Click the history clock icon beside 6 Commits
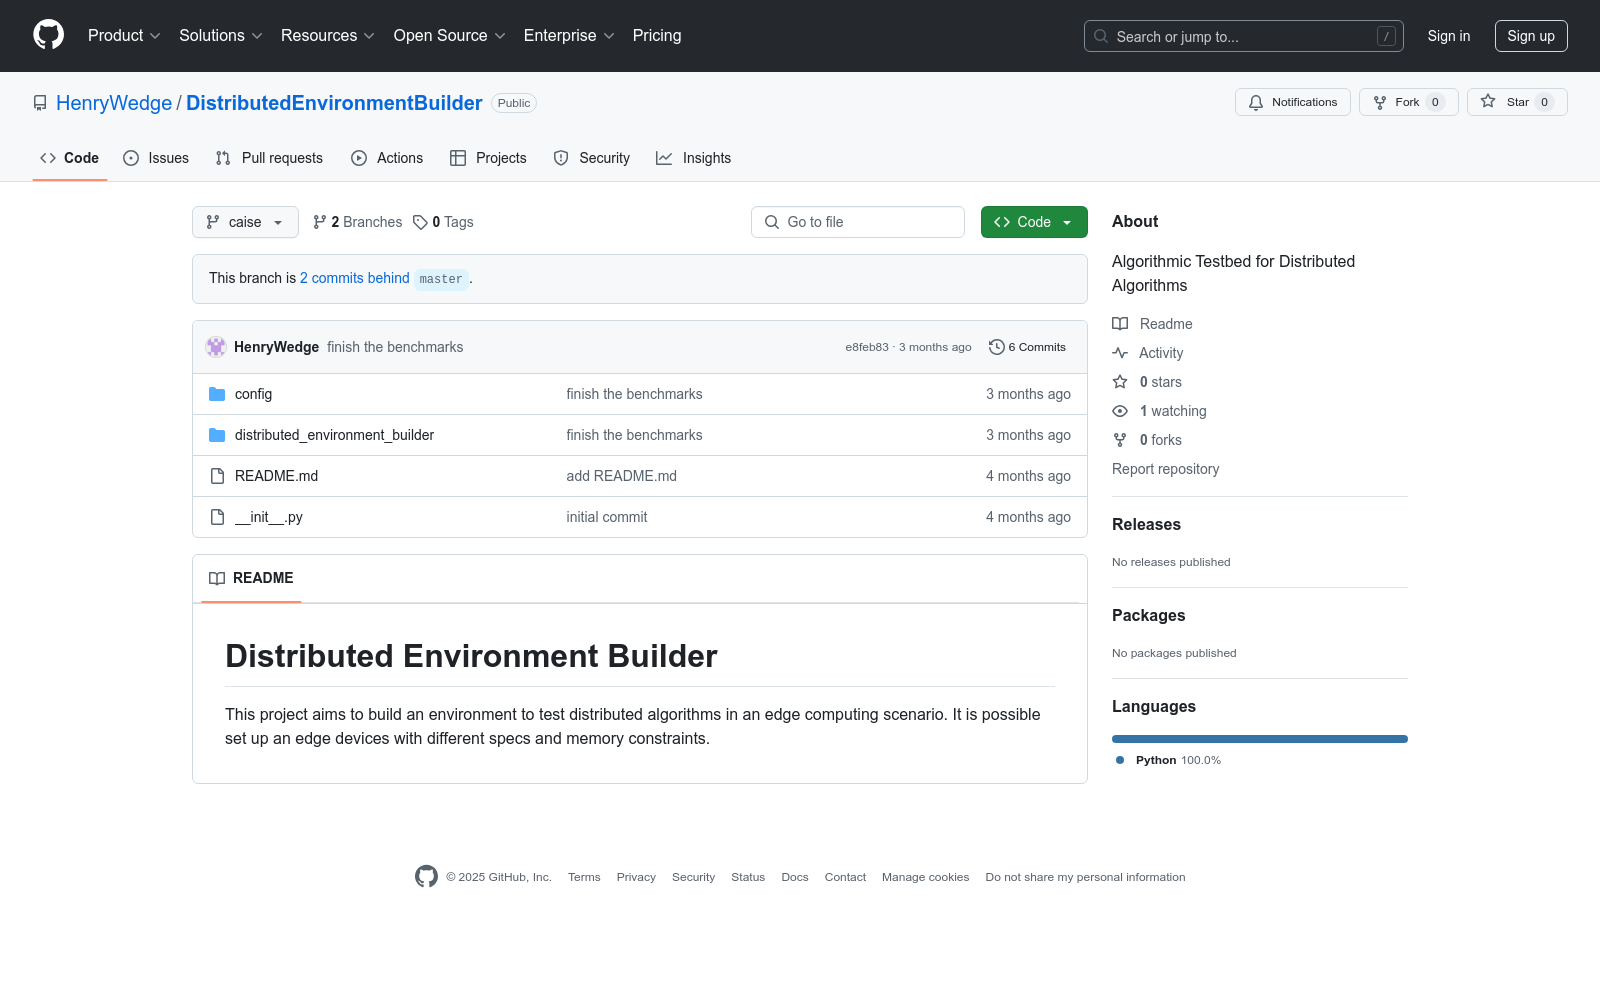 click(996, 347)
